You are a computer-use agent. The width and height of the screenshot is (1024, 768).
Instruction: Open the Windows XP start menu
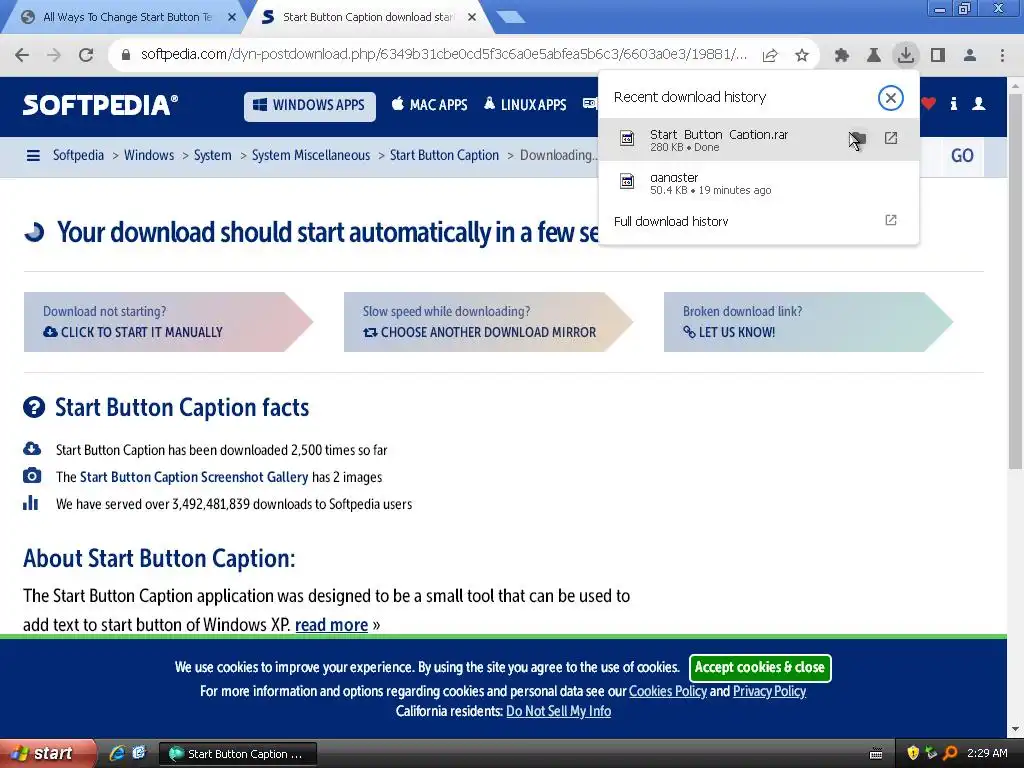(46, 754)
